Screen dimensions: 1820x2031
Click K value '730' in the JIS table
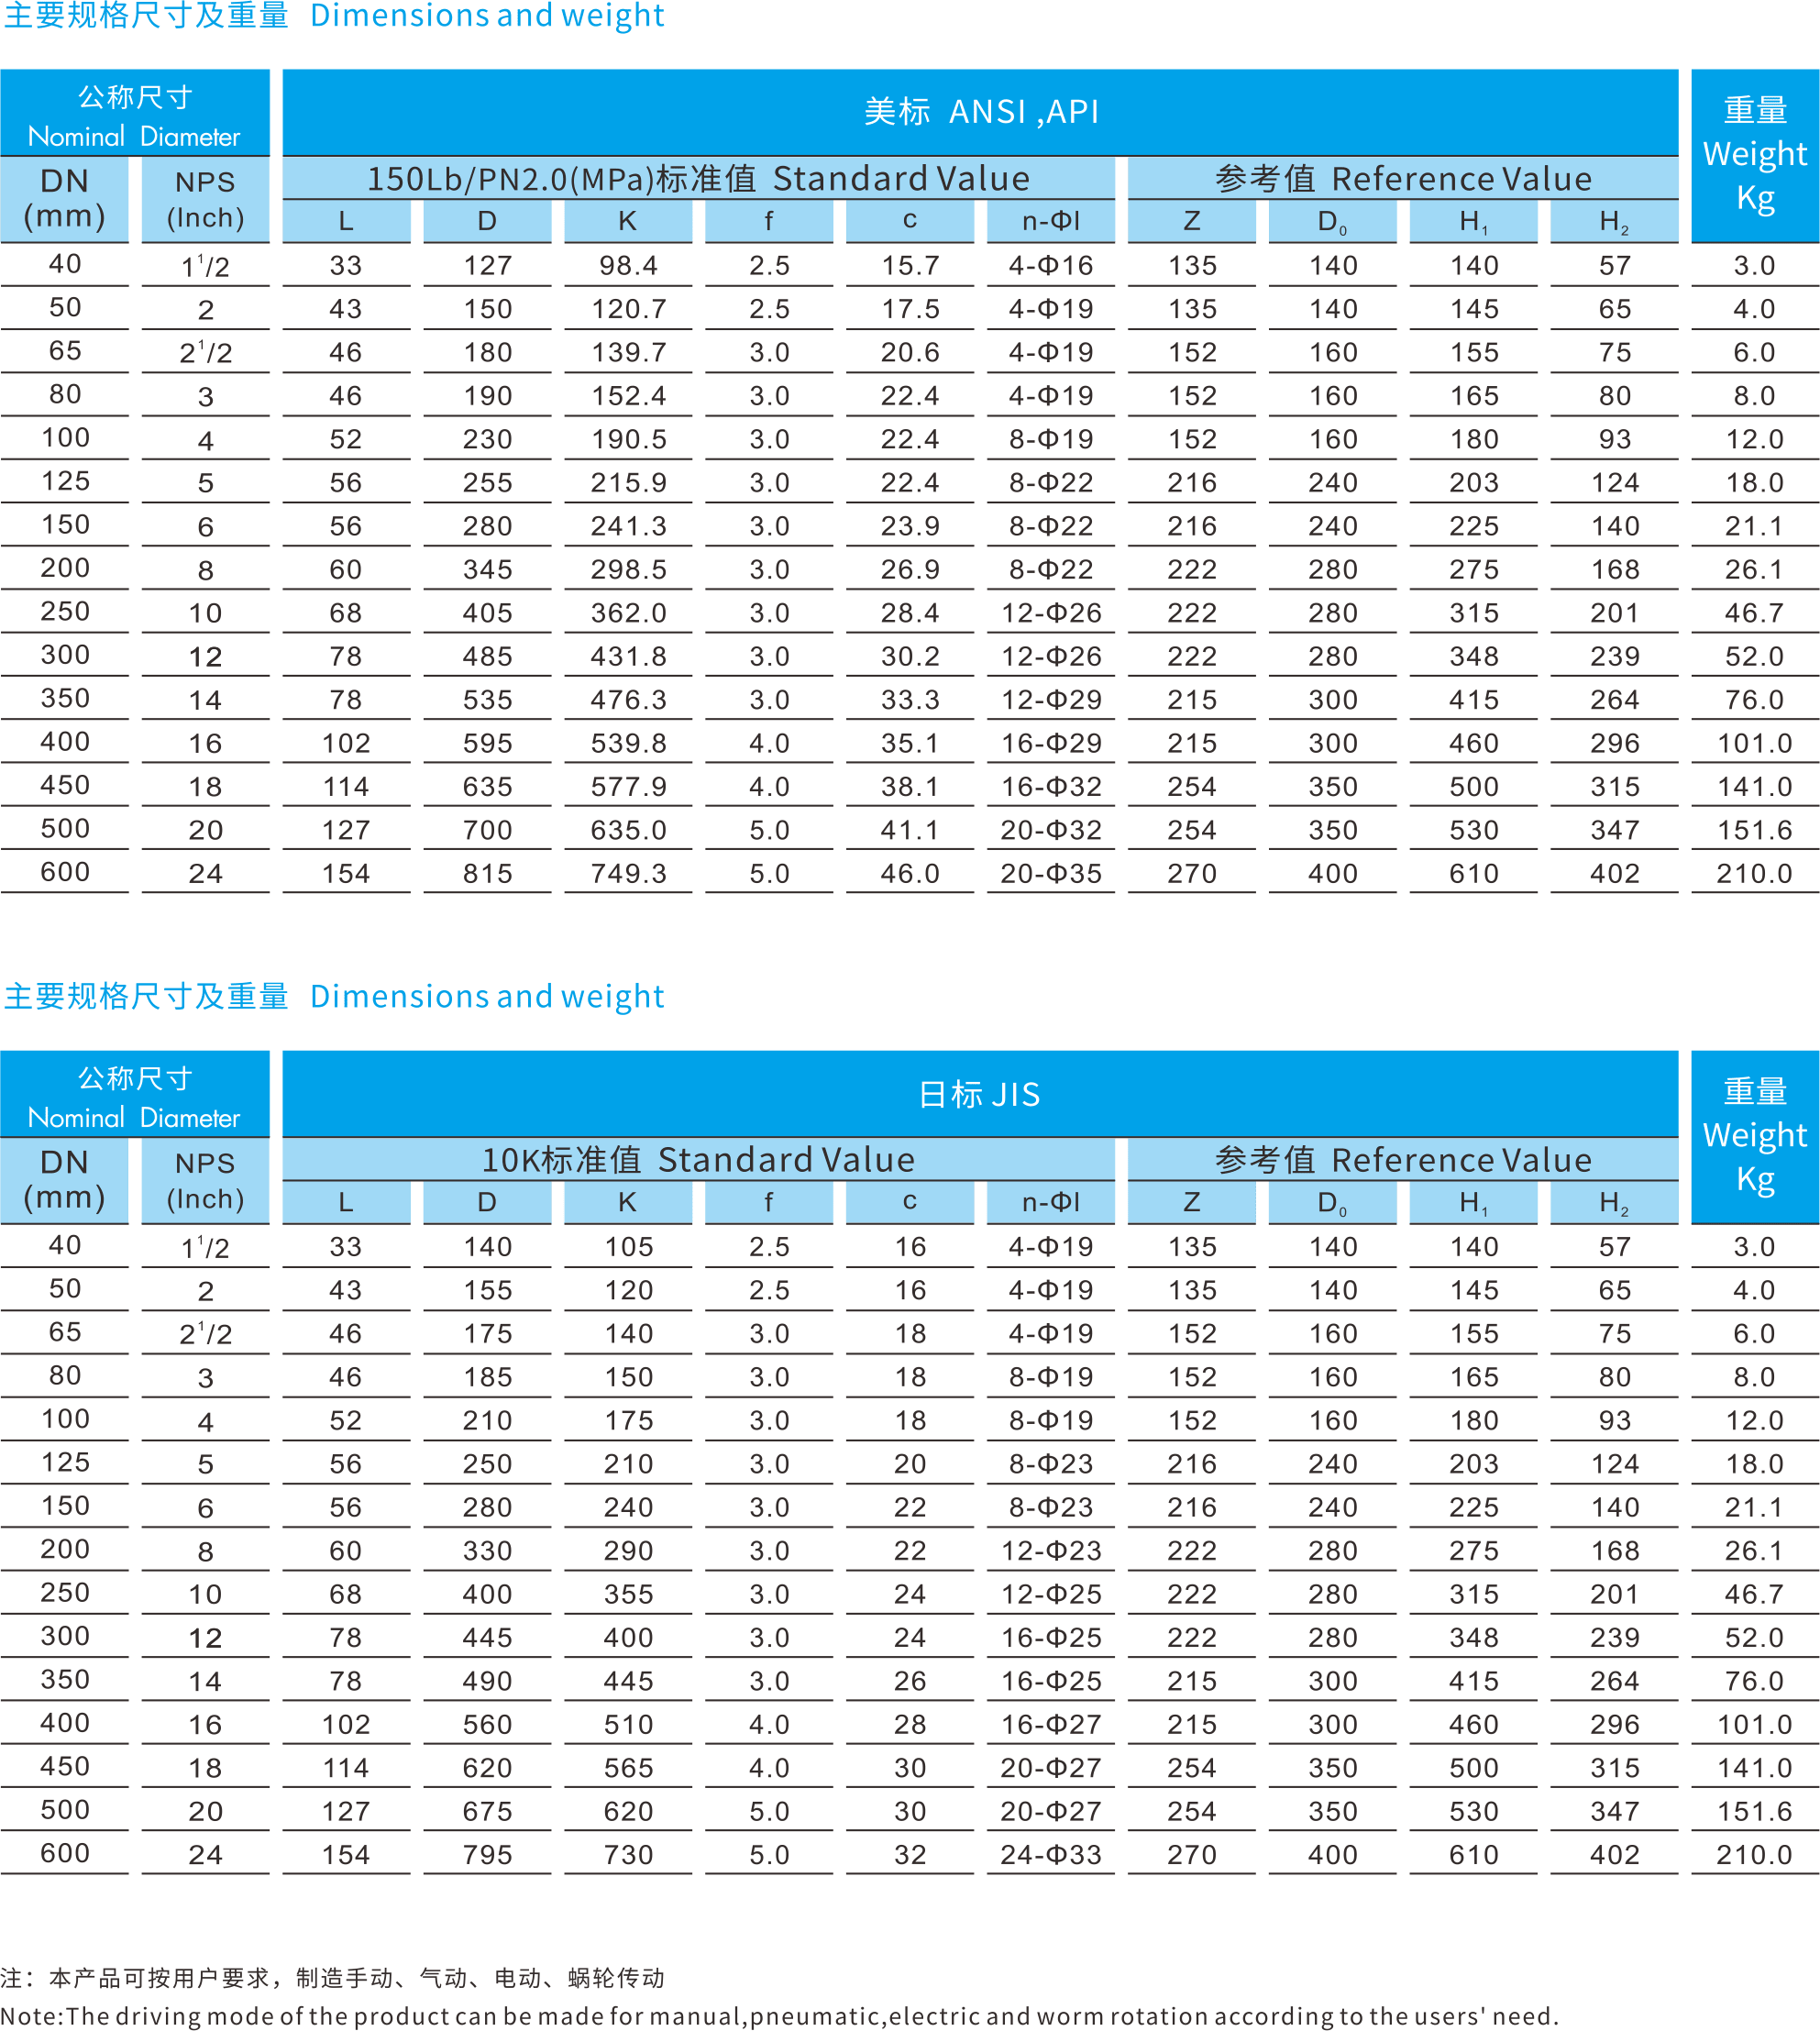(x=628, y=1855)
